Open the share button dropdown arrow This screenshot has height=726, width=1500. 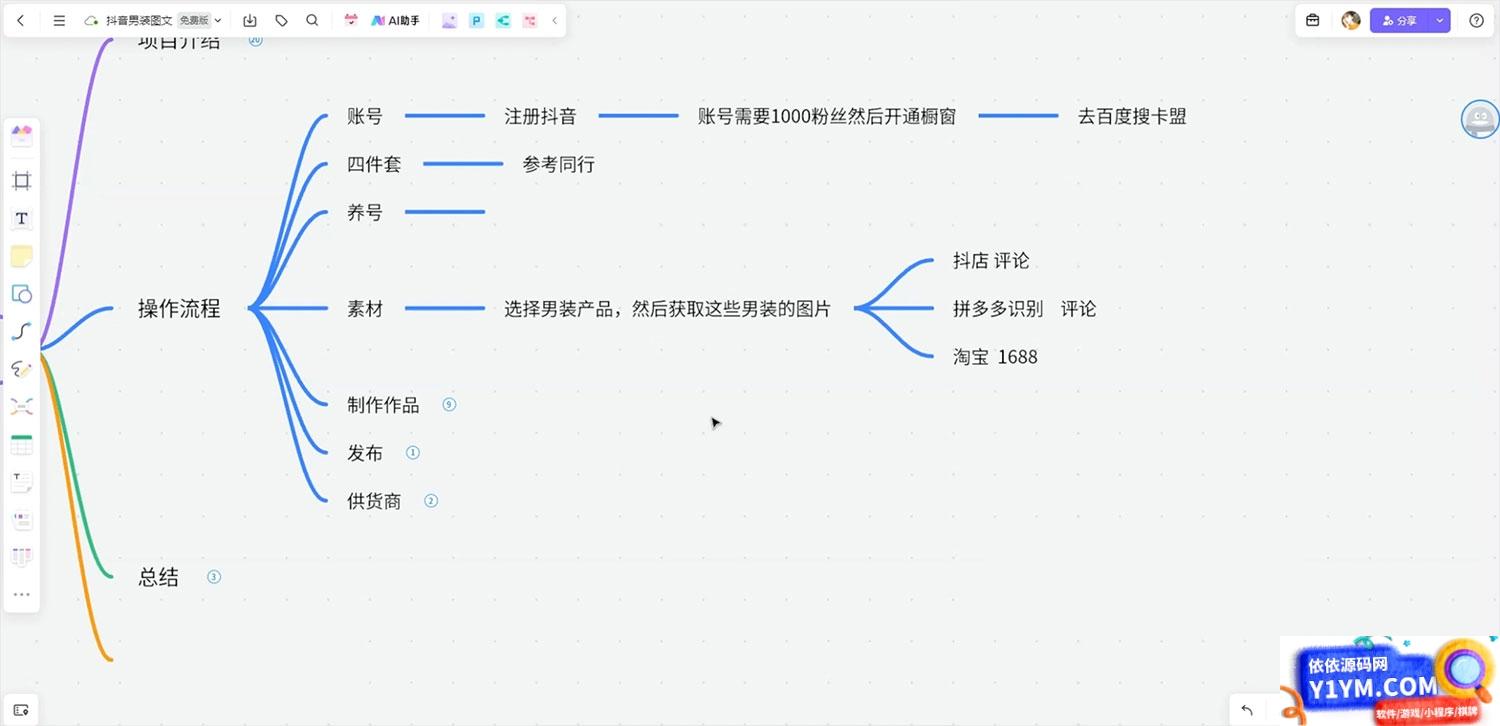[x=1440, y=20]
